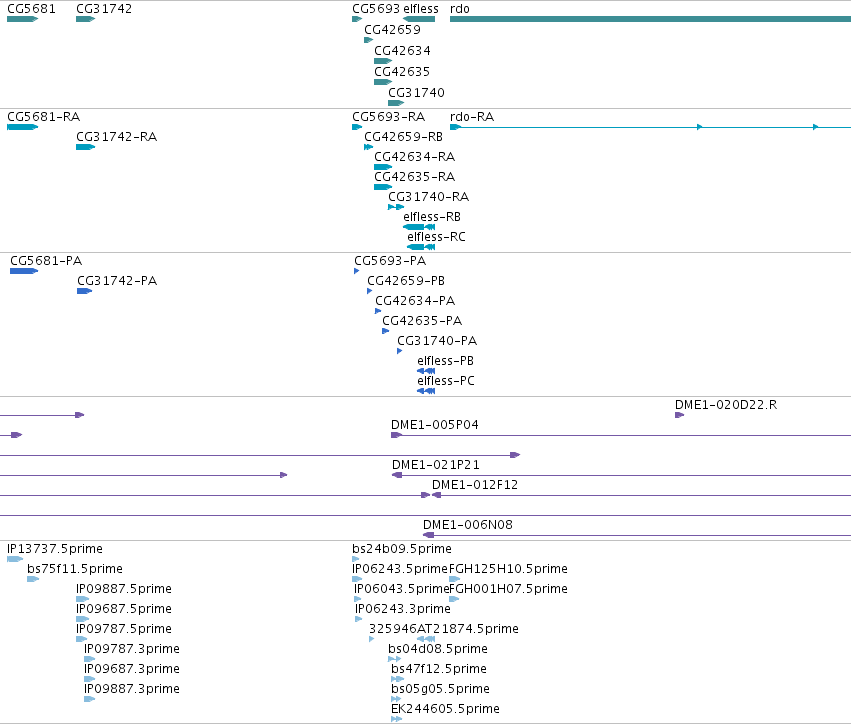Click EST IP09787.5prime

[x=124, y=630]
